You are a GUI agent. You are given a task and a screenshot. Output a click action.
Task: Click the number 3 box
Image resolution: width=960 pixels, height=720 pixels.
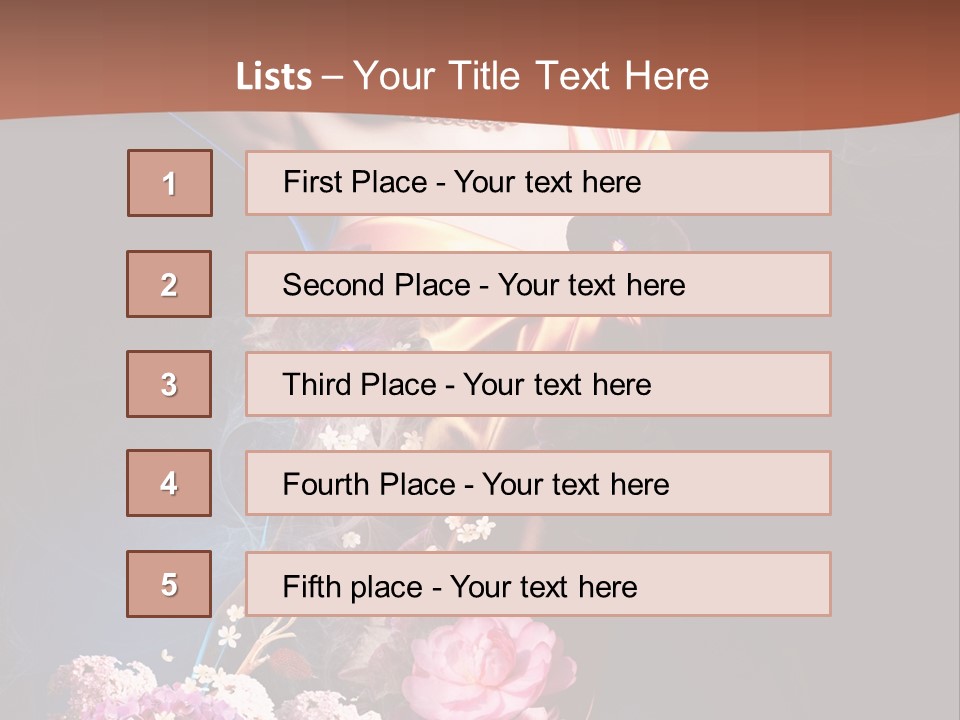(169, 384)
